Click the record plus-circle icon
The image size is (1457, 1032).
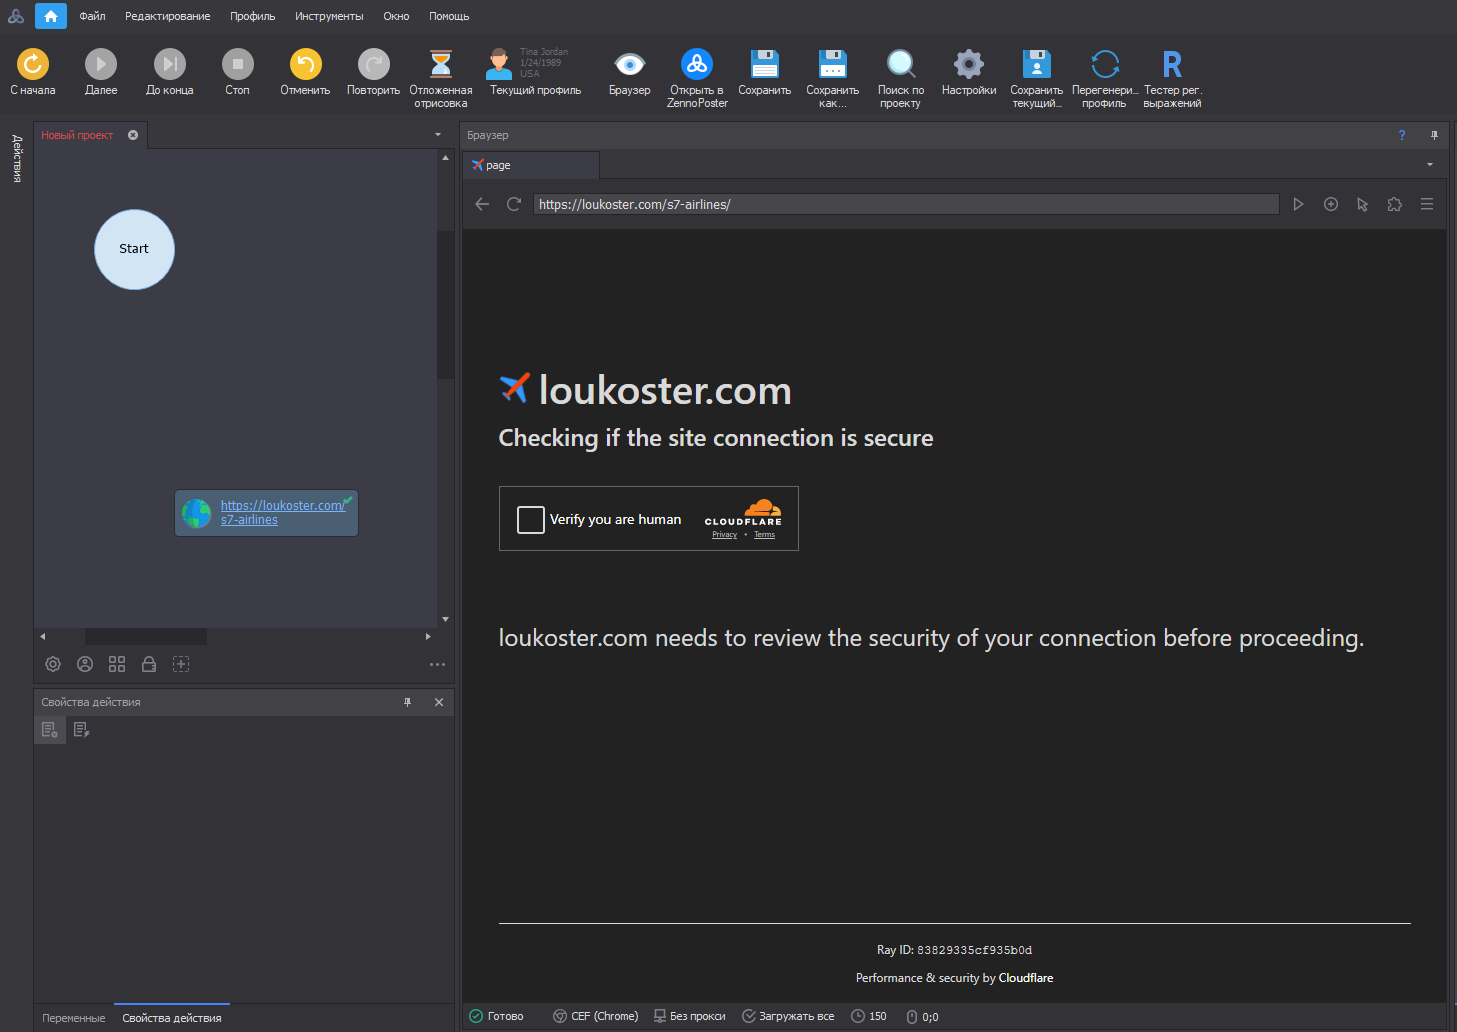point(1331,204)
